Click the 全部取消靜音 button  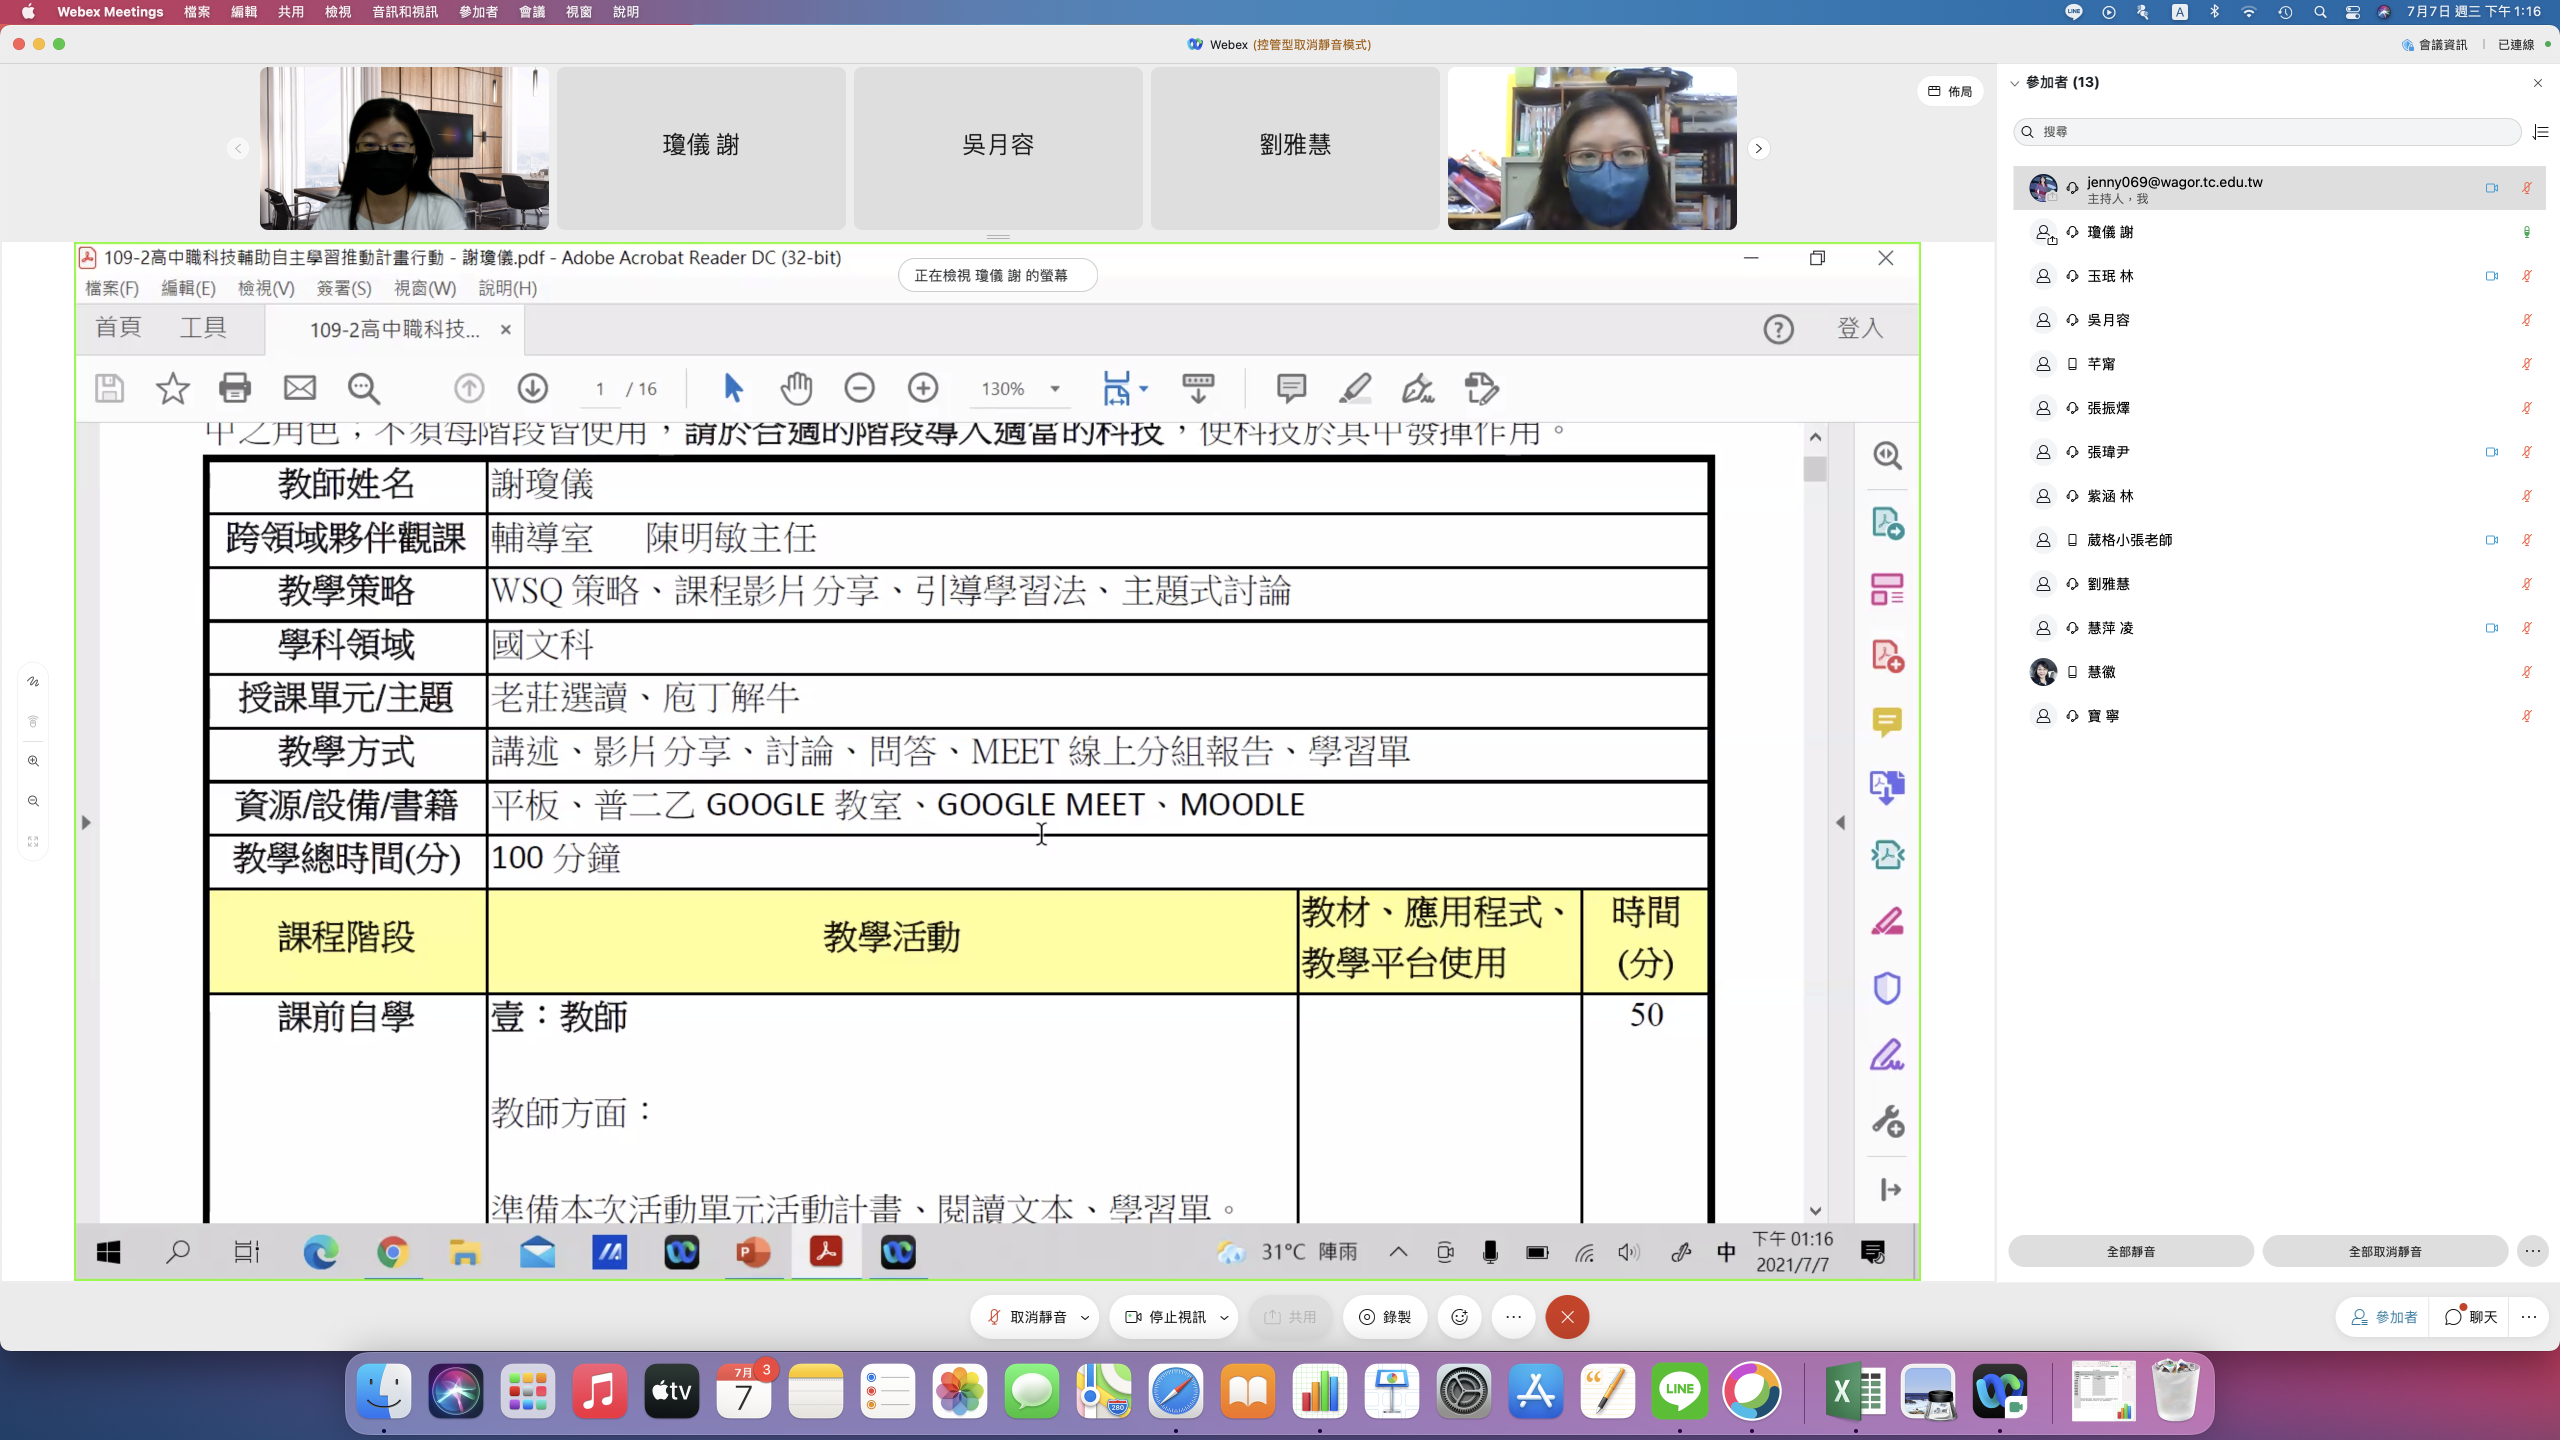click(2384, 1251)
